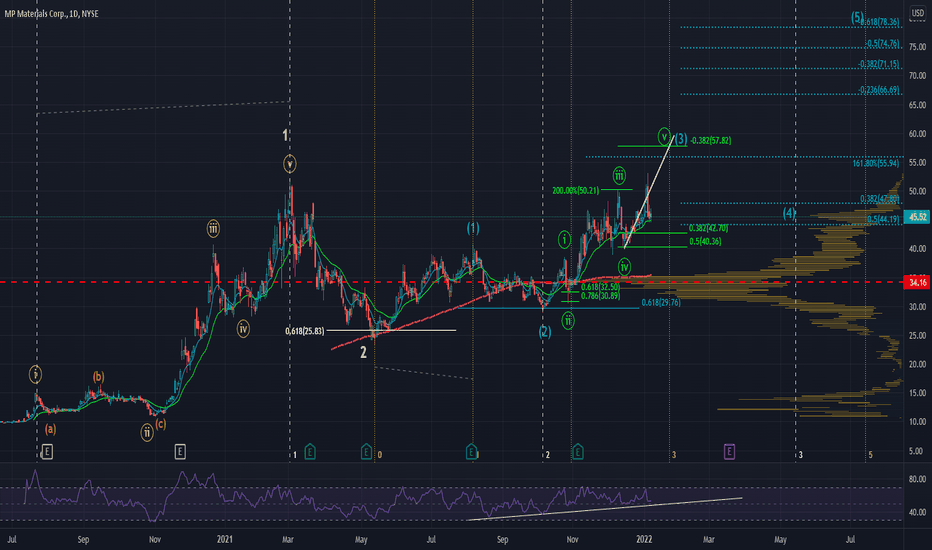Click the 0.618(78.36) Fibonacci label

880,22
